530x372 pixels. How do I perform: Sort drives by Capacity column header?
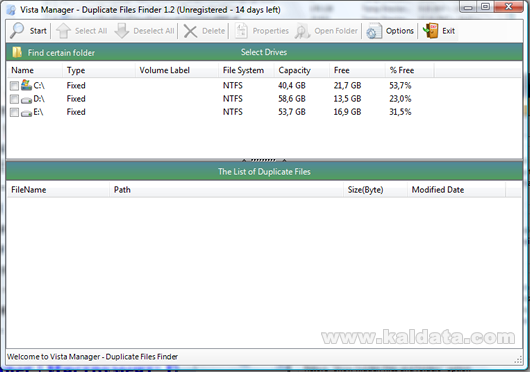302,70
